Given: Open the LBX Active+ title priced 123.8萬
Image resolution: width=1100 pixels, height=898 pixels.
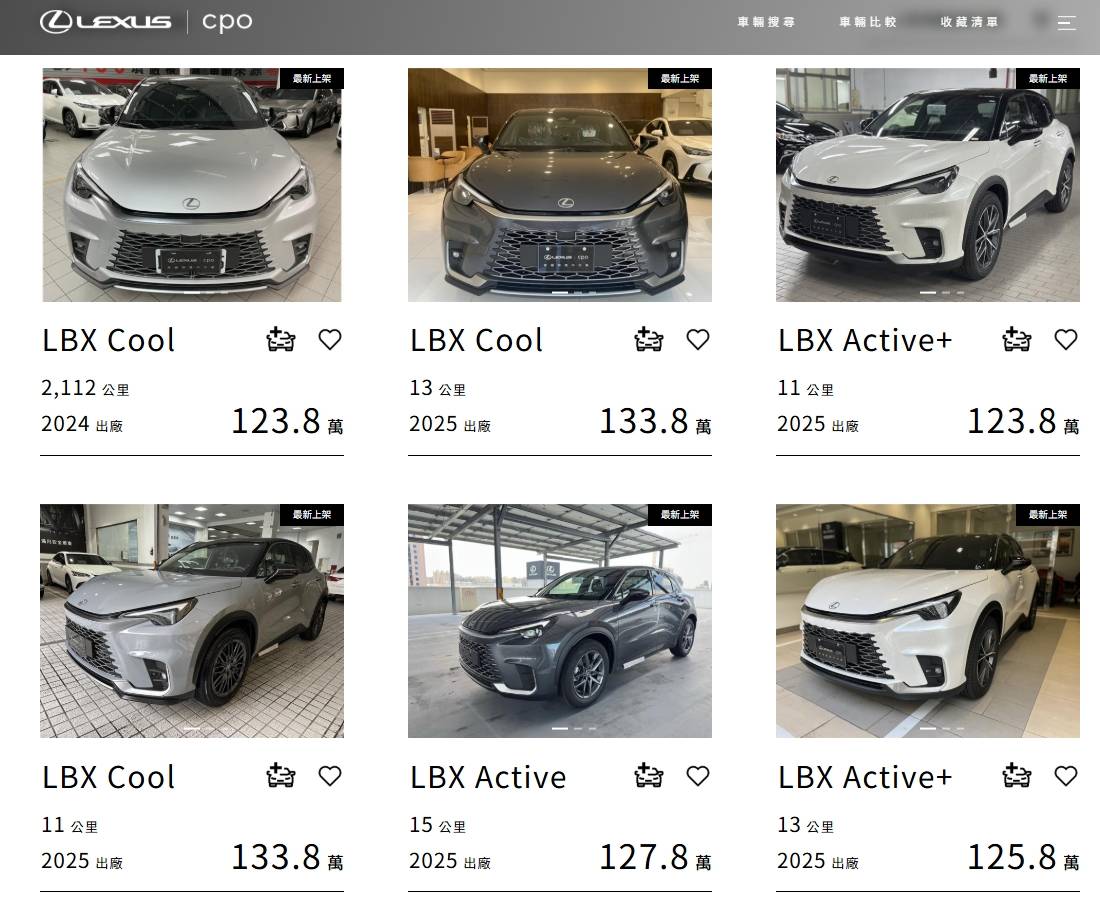Looking at the screenshot, I should (865, 340).
